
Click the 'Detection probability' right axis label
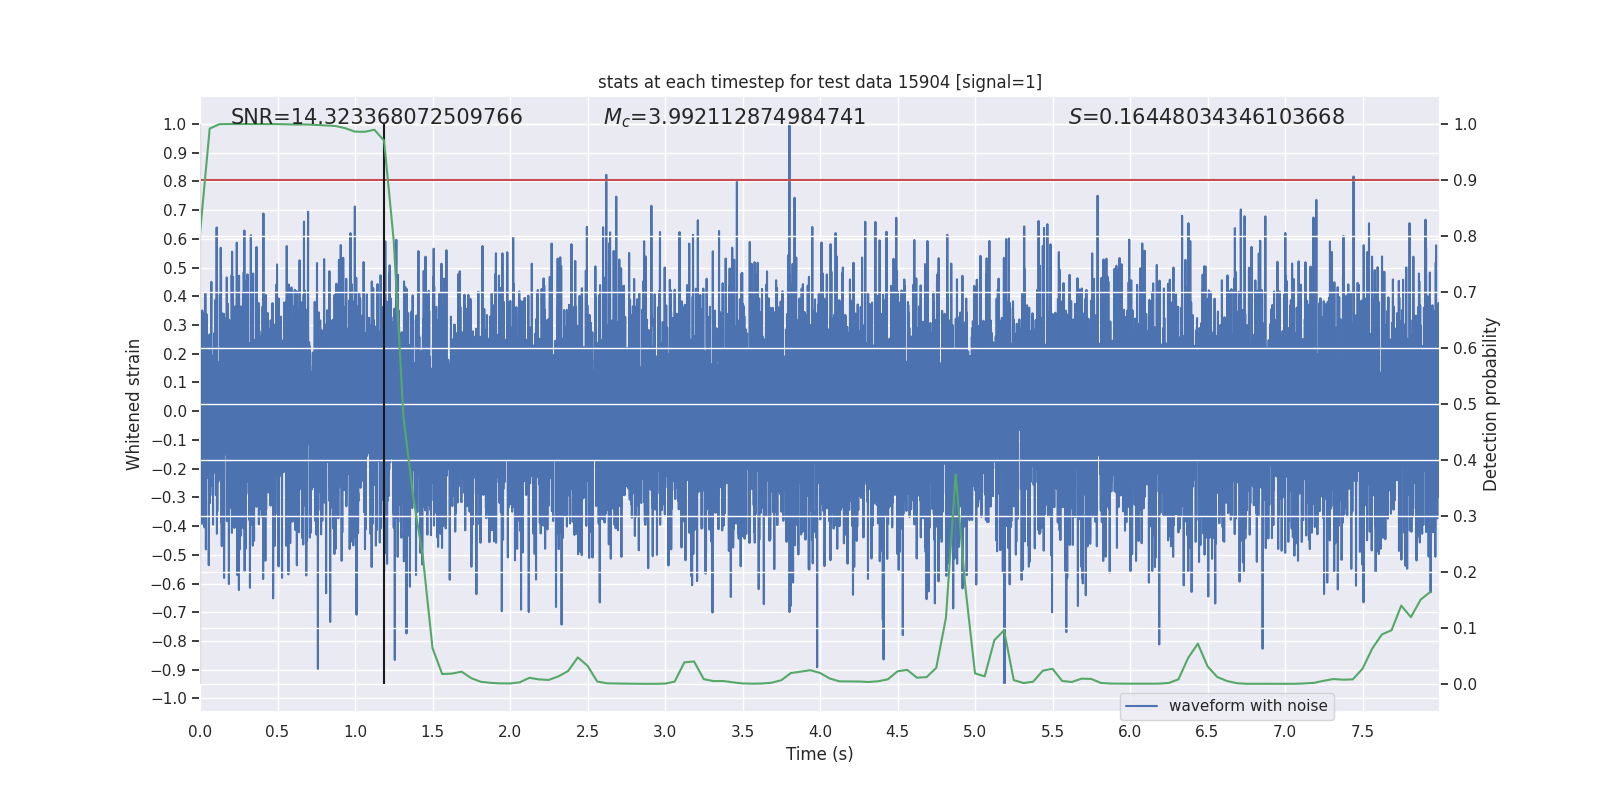tap(1490, 404)
